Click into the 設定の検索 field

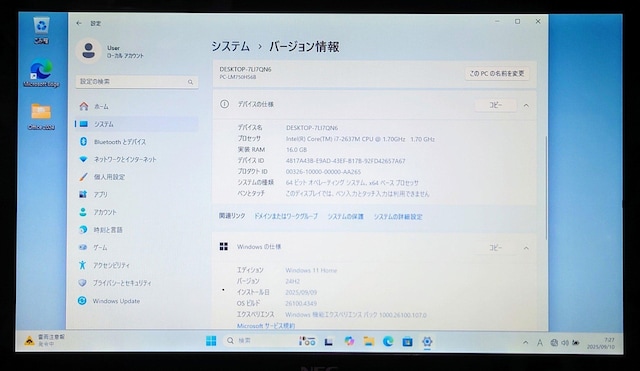pos(137,82)
